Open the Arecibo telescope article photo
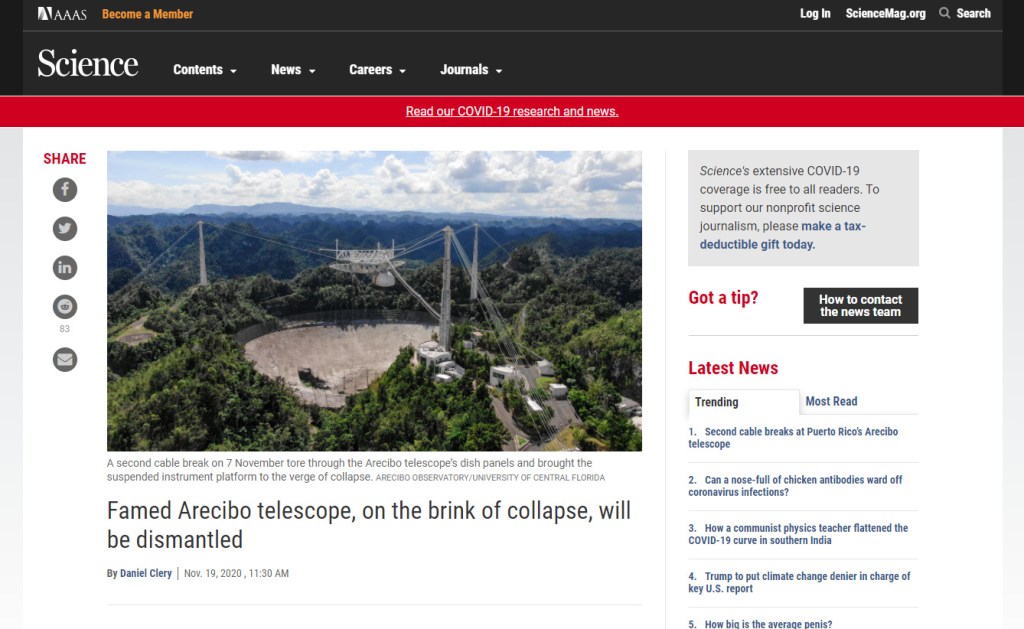Viewport: 1024px width, 629px height. 374,300
